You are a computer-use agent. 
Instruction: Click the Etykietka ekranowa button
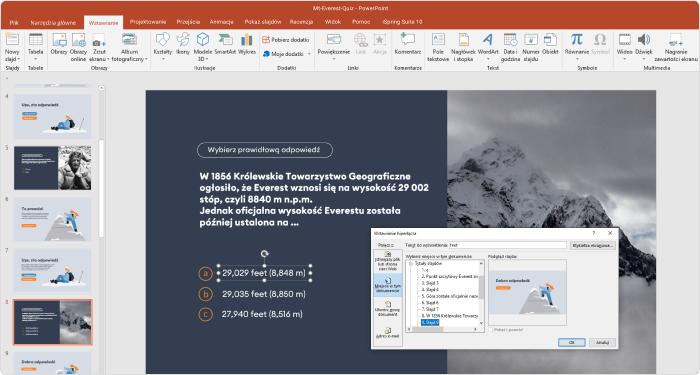592,245
